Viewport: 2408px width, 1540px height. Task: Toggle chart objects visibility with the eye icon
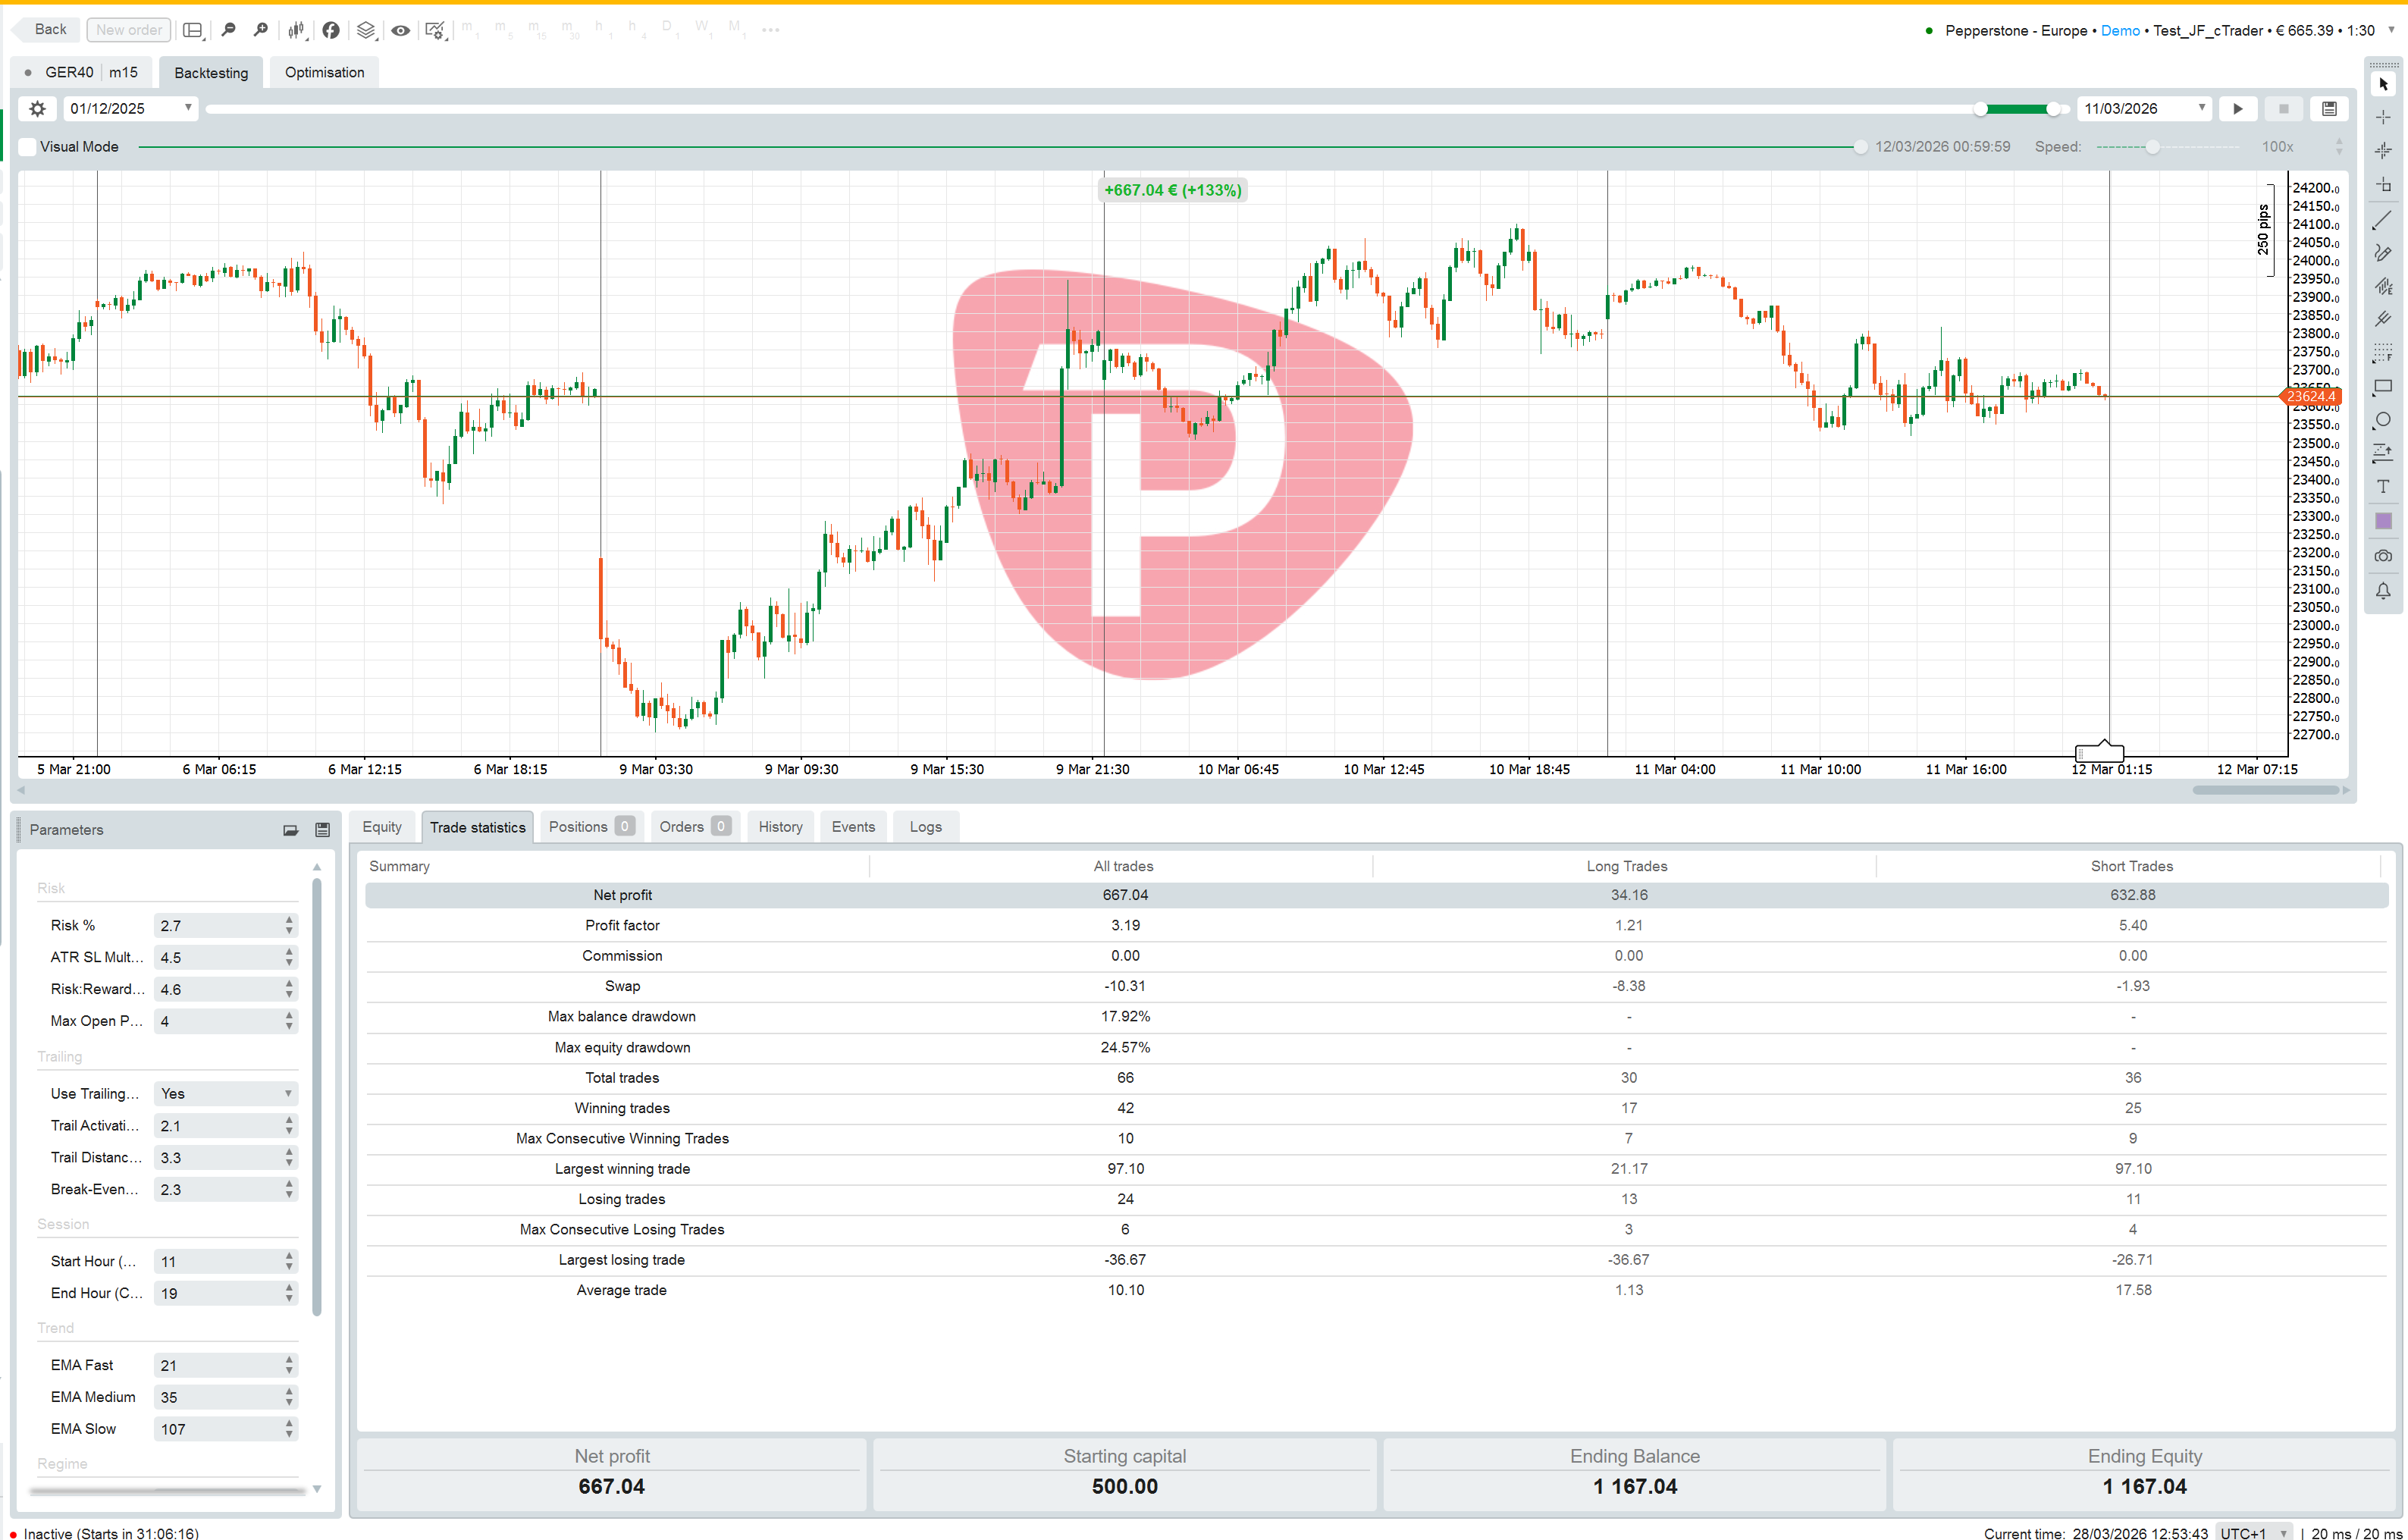coord(400,30)
